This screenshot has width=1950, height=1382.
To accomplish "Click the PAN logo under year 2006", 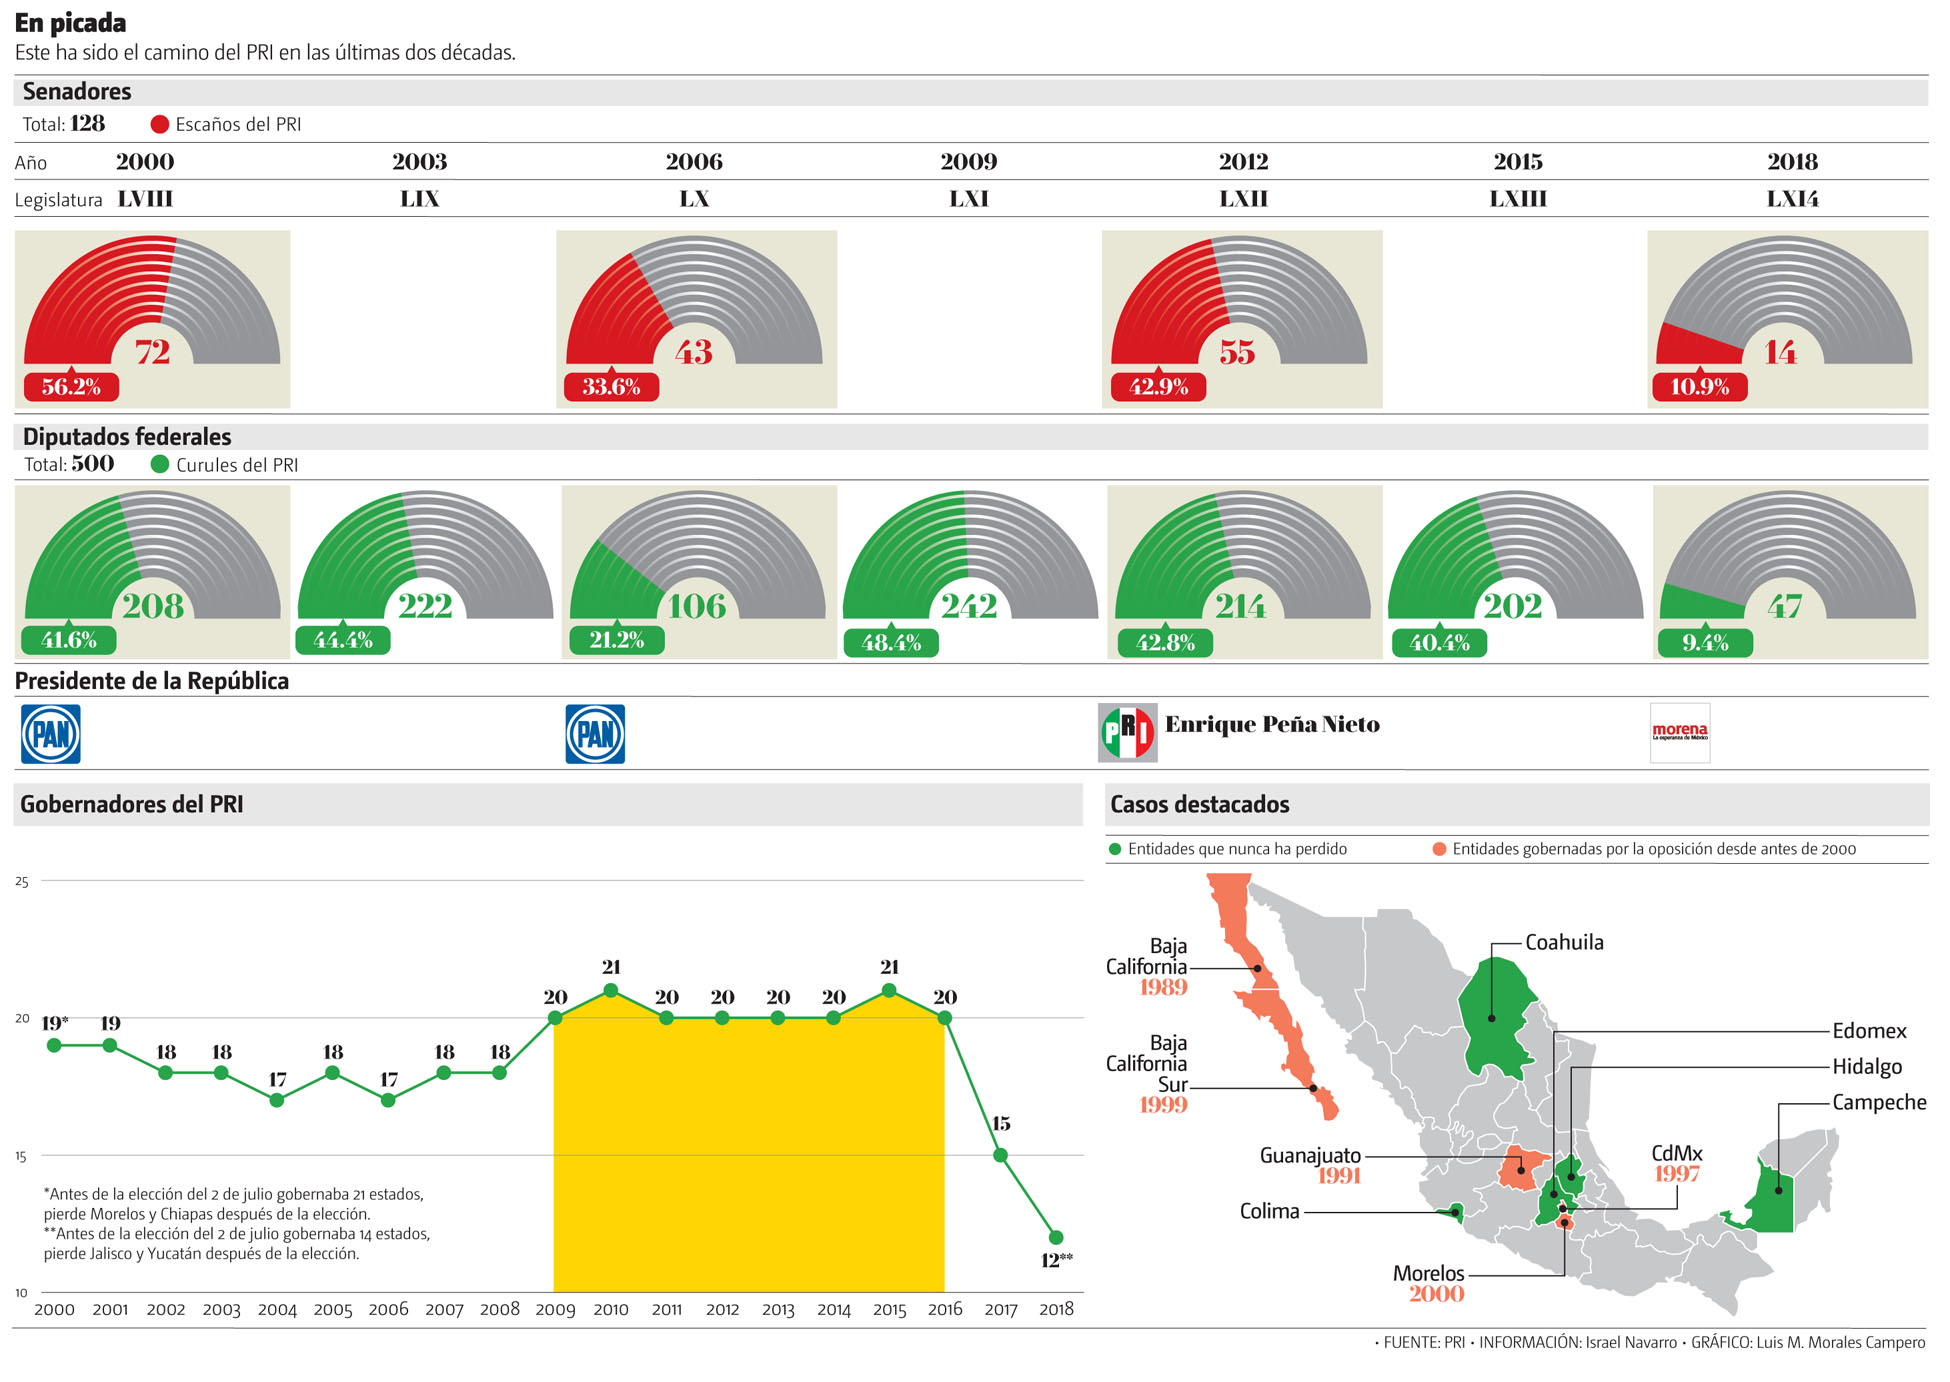I will pos(595,734).
